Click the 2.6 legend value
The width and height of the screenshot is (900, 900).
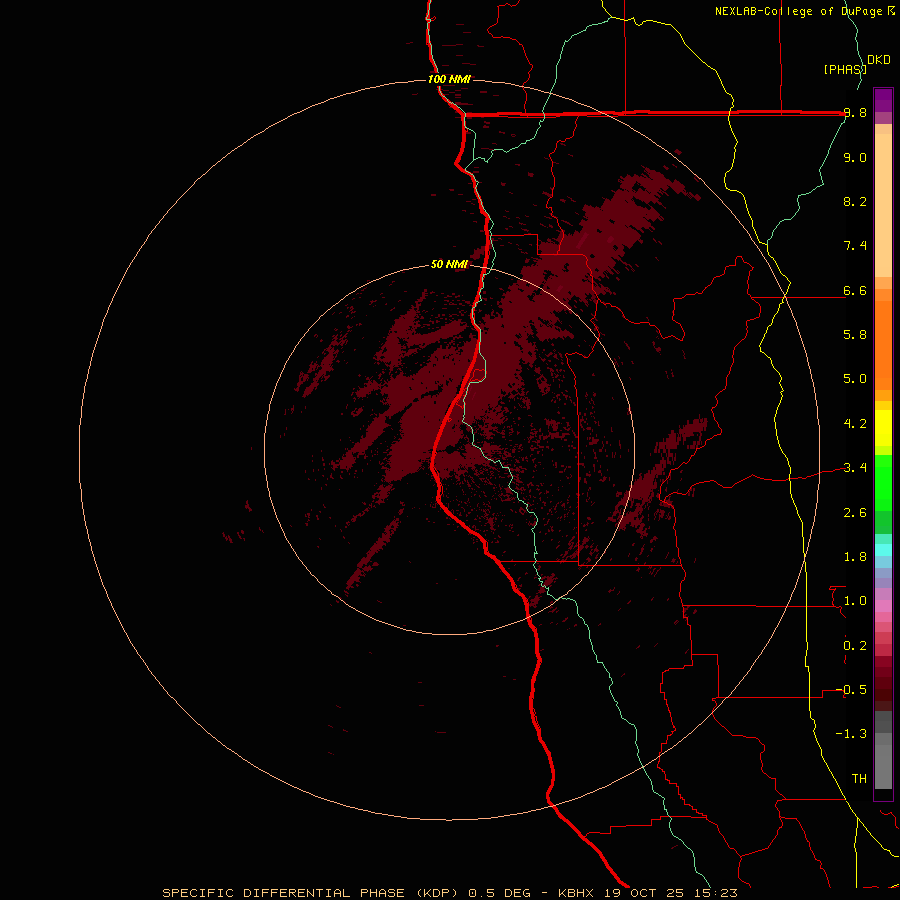[855, 513]
